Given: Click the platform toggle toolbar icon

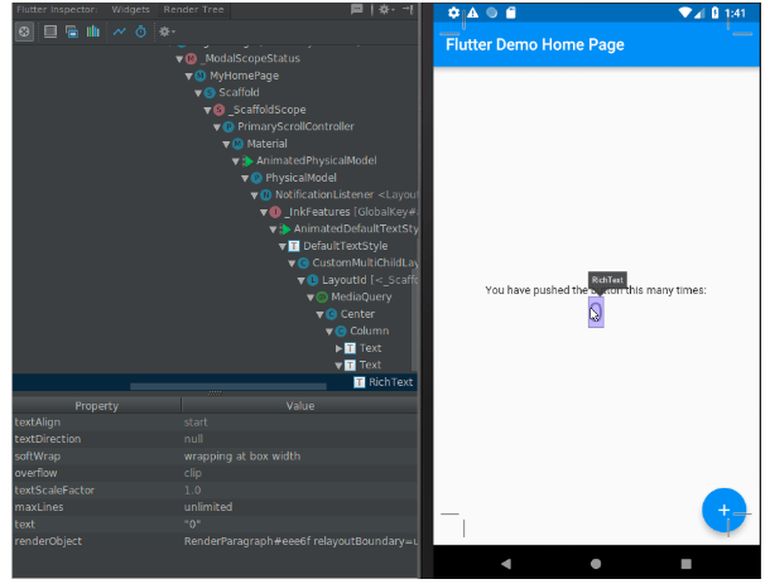Looking at the screenshot, I should (72, 32).
